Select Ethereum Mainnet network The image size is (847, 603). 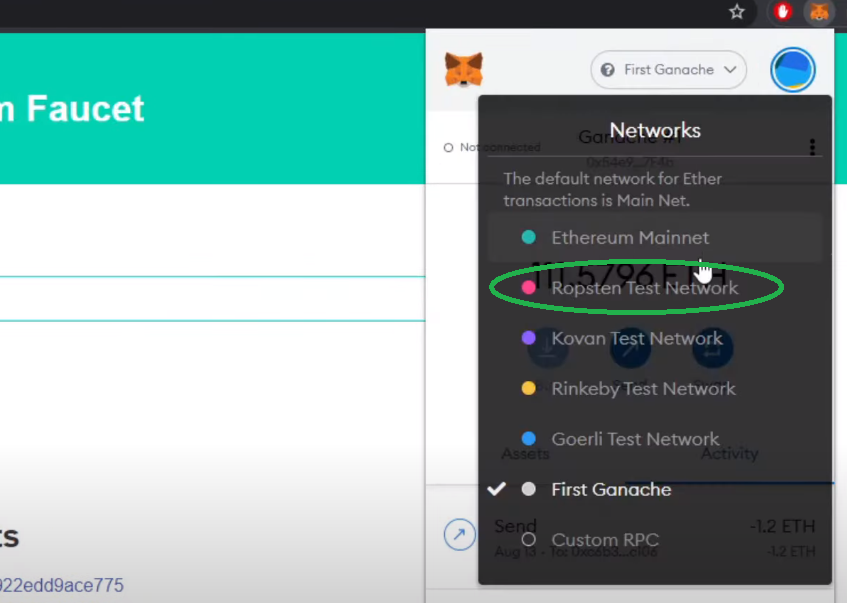[655, 238]
